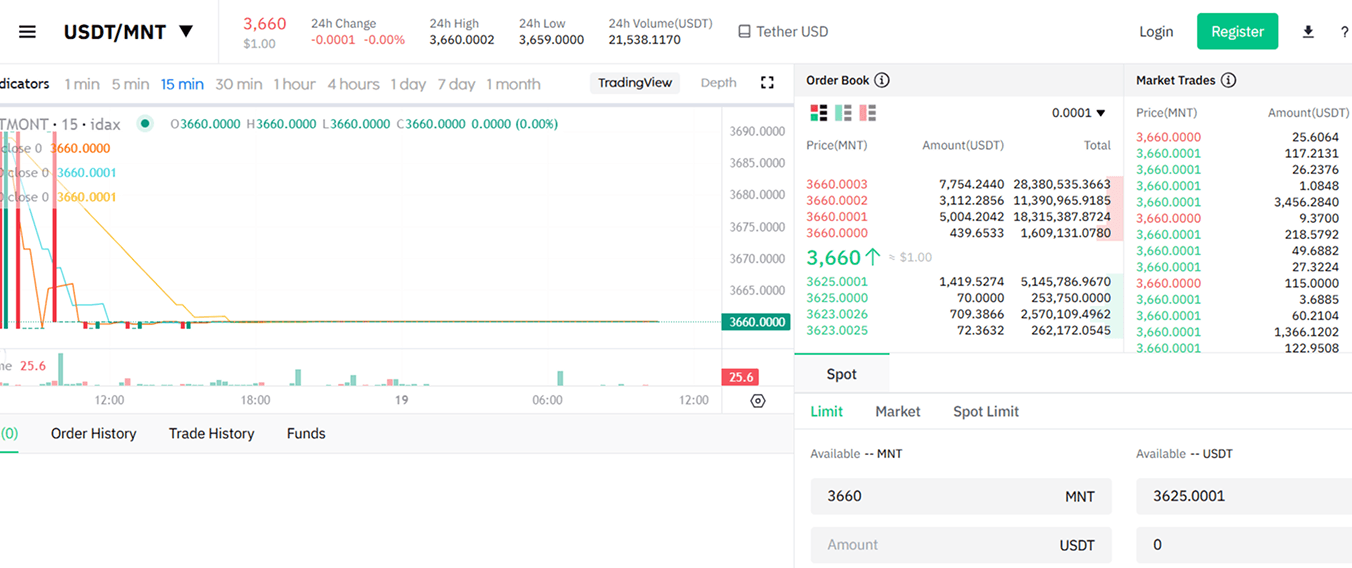The height and width of the screenshot is (568, 1352).
Task: Open the Trade History tab
Action: [211, 433]
